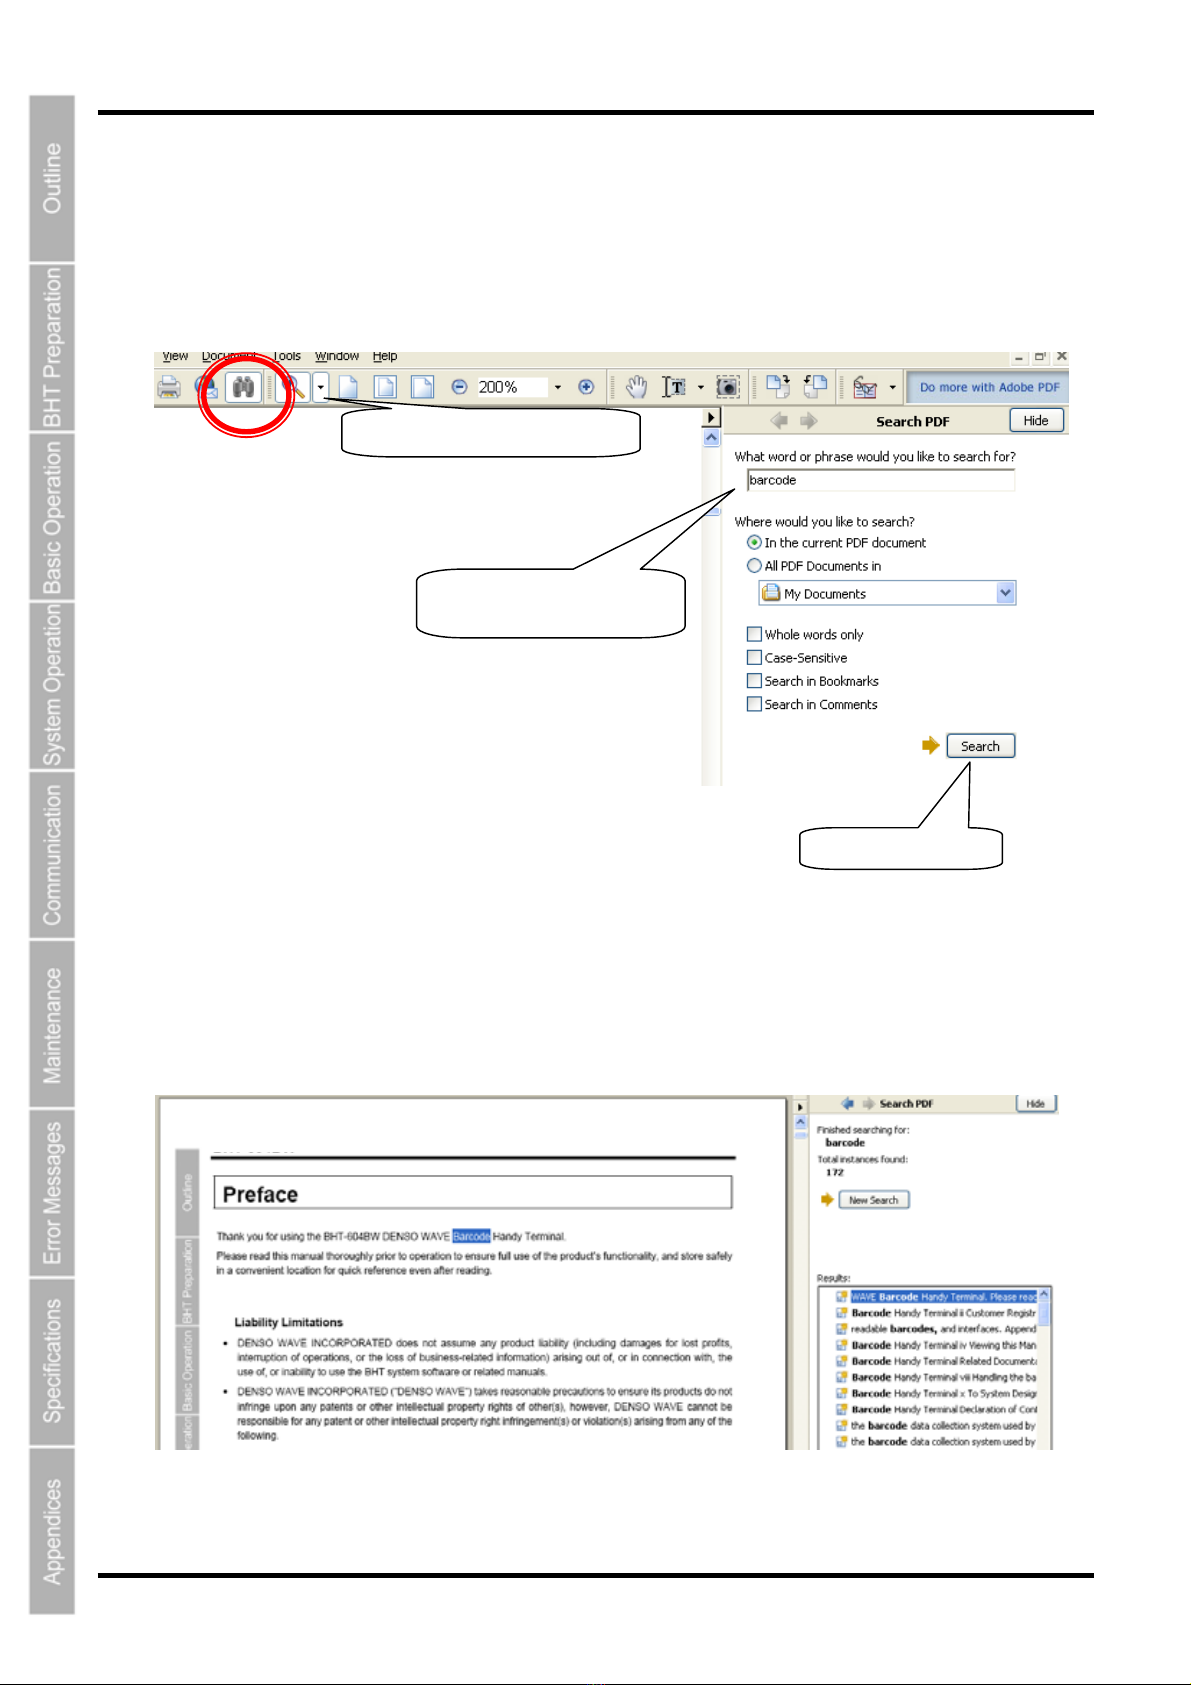The width and height of the screenshot is (1191, 1685).
Task: Click the blue back arrow in results pane
Action: pos(848,1103)
